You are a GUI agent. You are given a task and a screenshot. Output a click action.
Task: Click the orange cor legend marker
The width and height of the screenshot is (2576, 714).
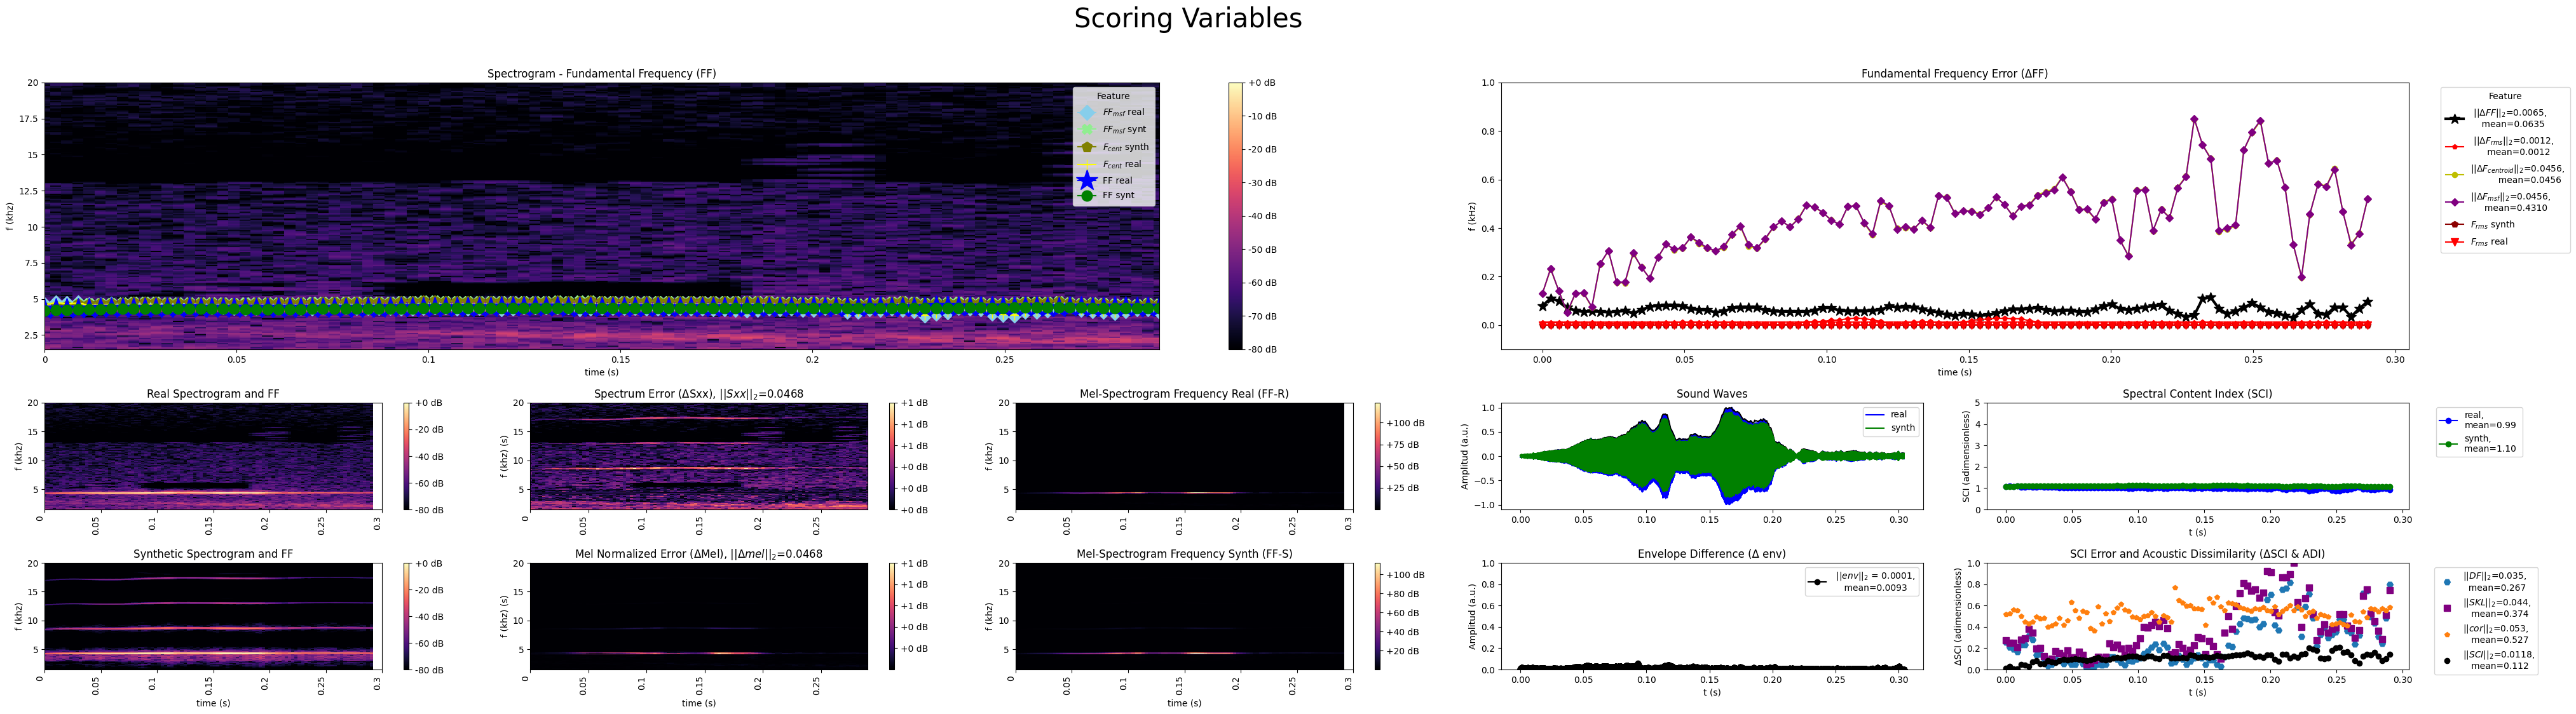pos(2447,634)
